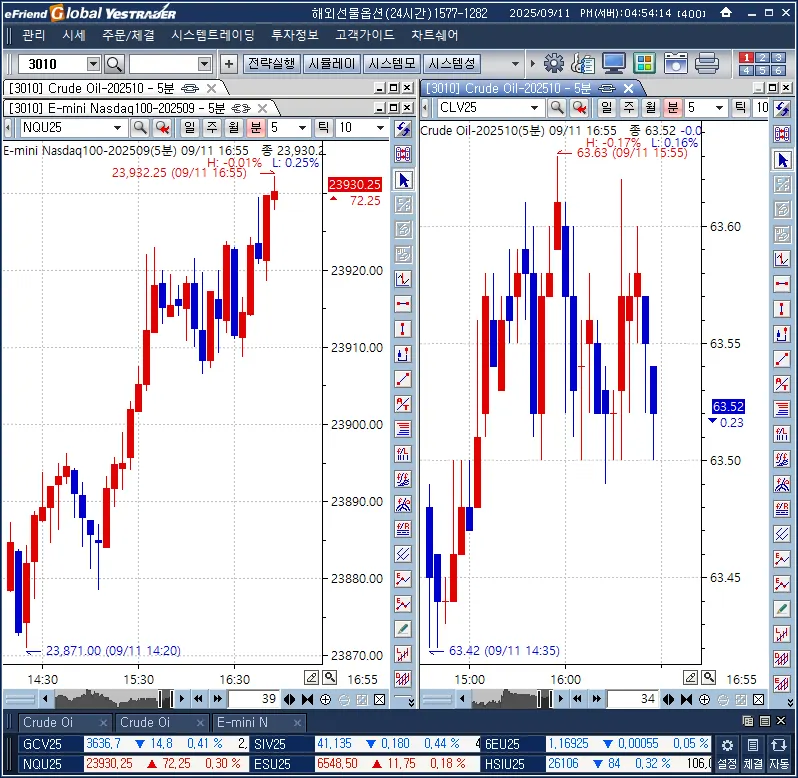Open the 차트쉐어 menu item
This screenshot has width=798, height=778.
click(x=434, y=35)
